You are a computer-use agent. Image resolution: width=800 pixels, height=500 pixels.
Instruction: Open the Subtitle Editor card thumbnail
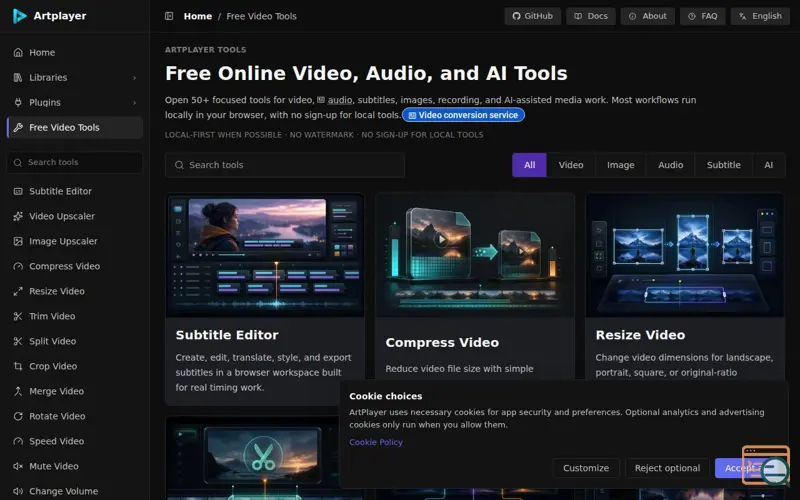[x=265, y=255]
